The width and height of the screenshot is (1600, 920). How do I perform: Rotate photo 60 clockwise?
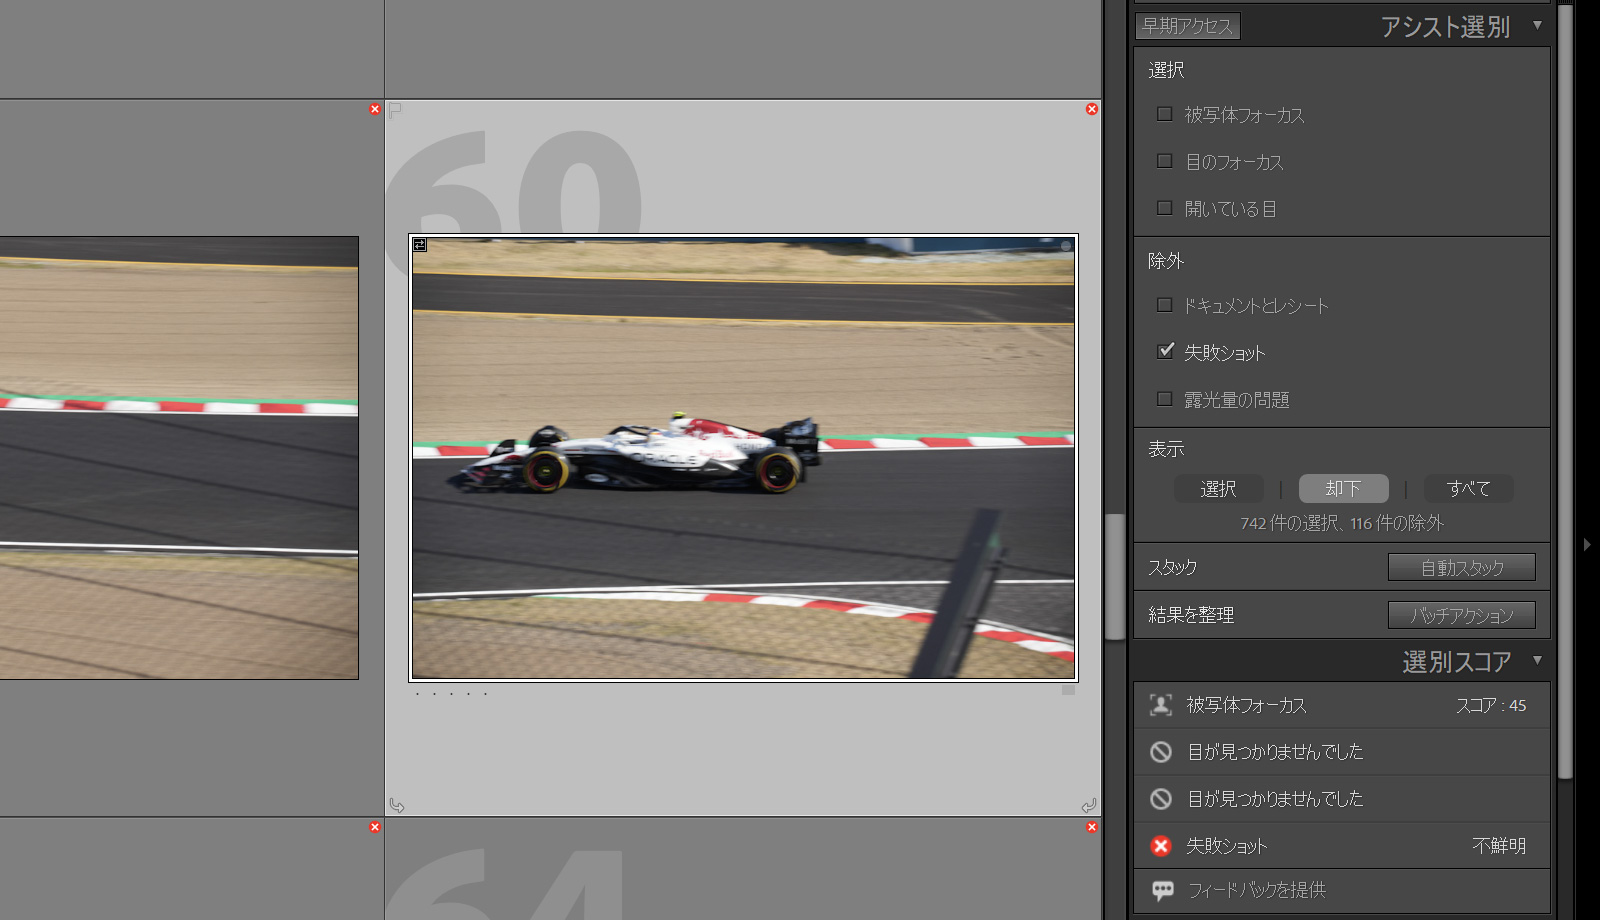pos(1088,805)
